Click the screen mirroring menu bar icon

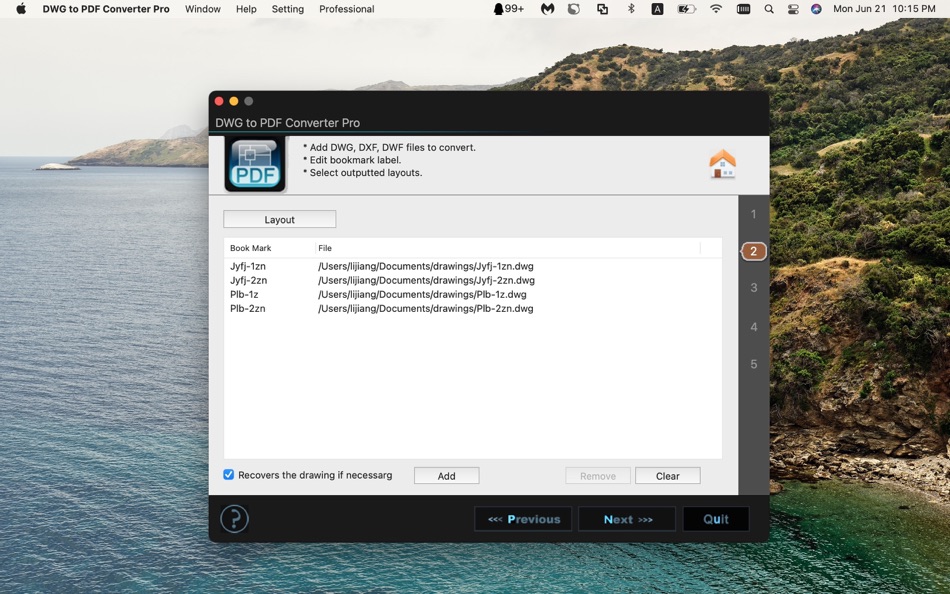[x=602, y=8]
